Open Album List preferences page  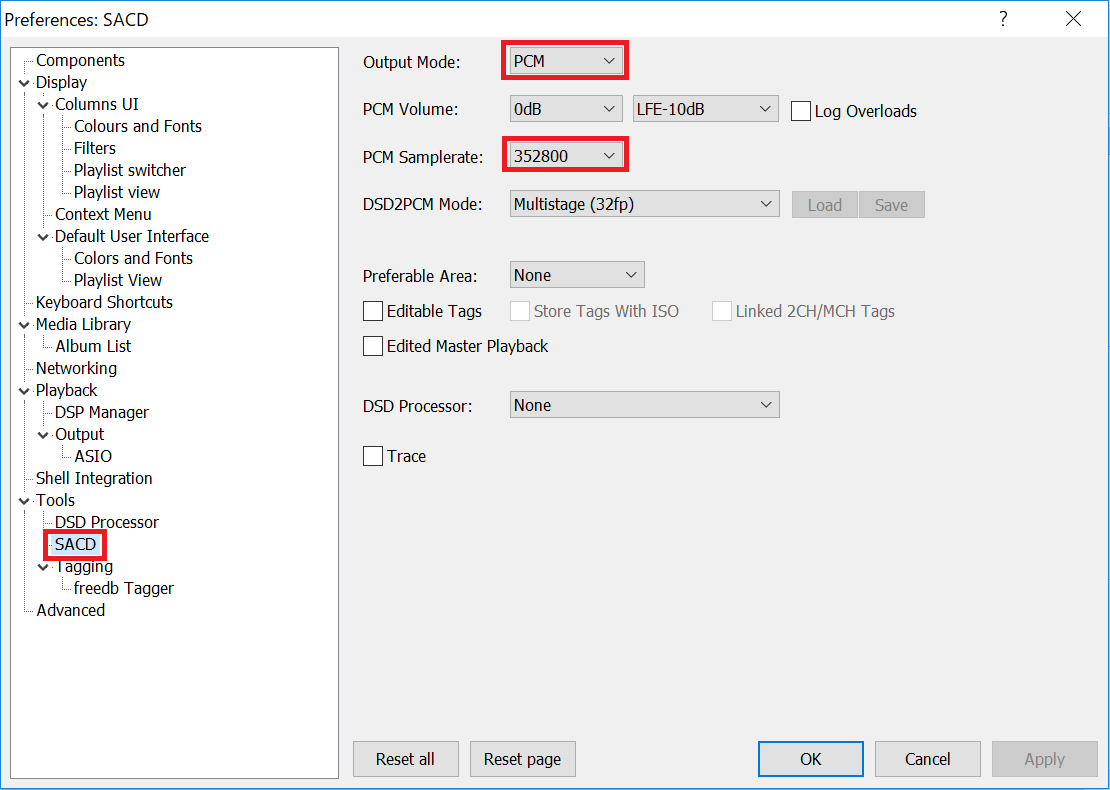93,345
